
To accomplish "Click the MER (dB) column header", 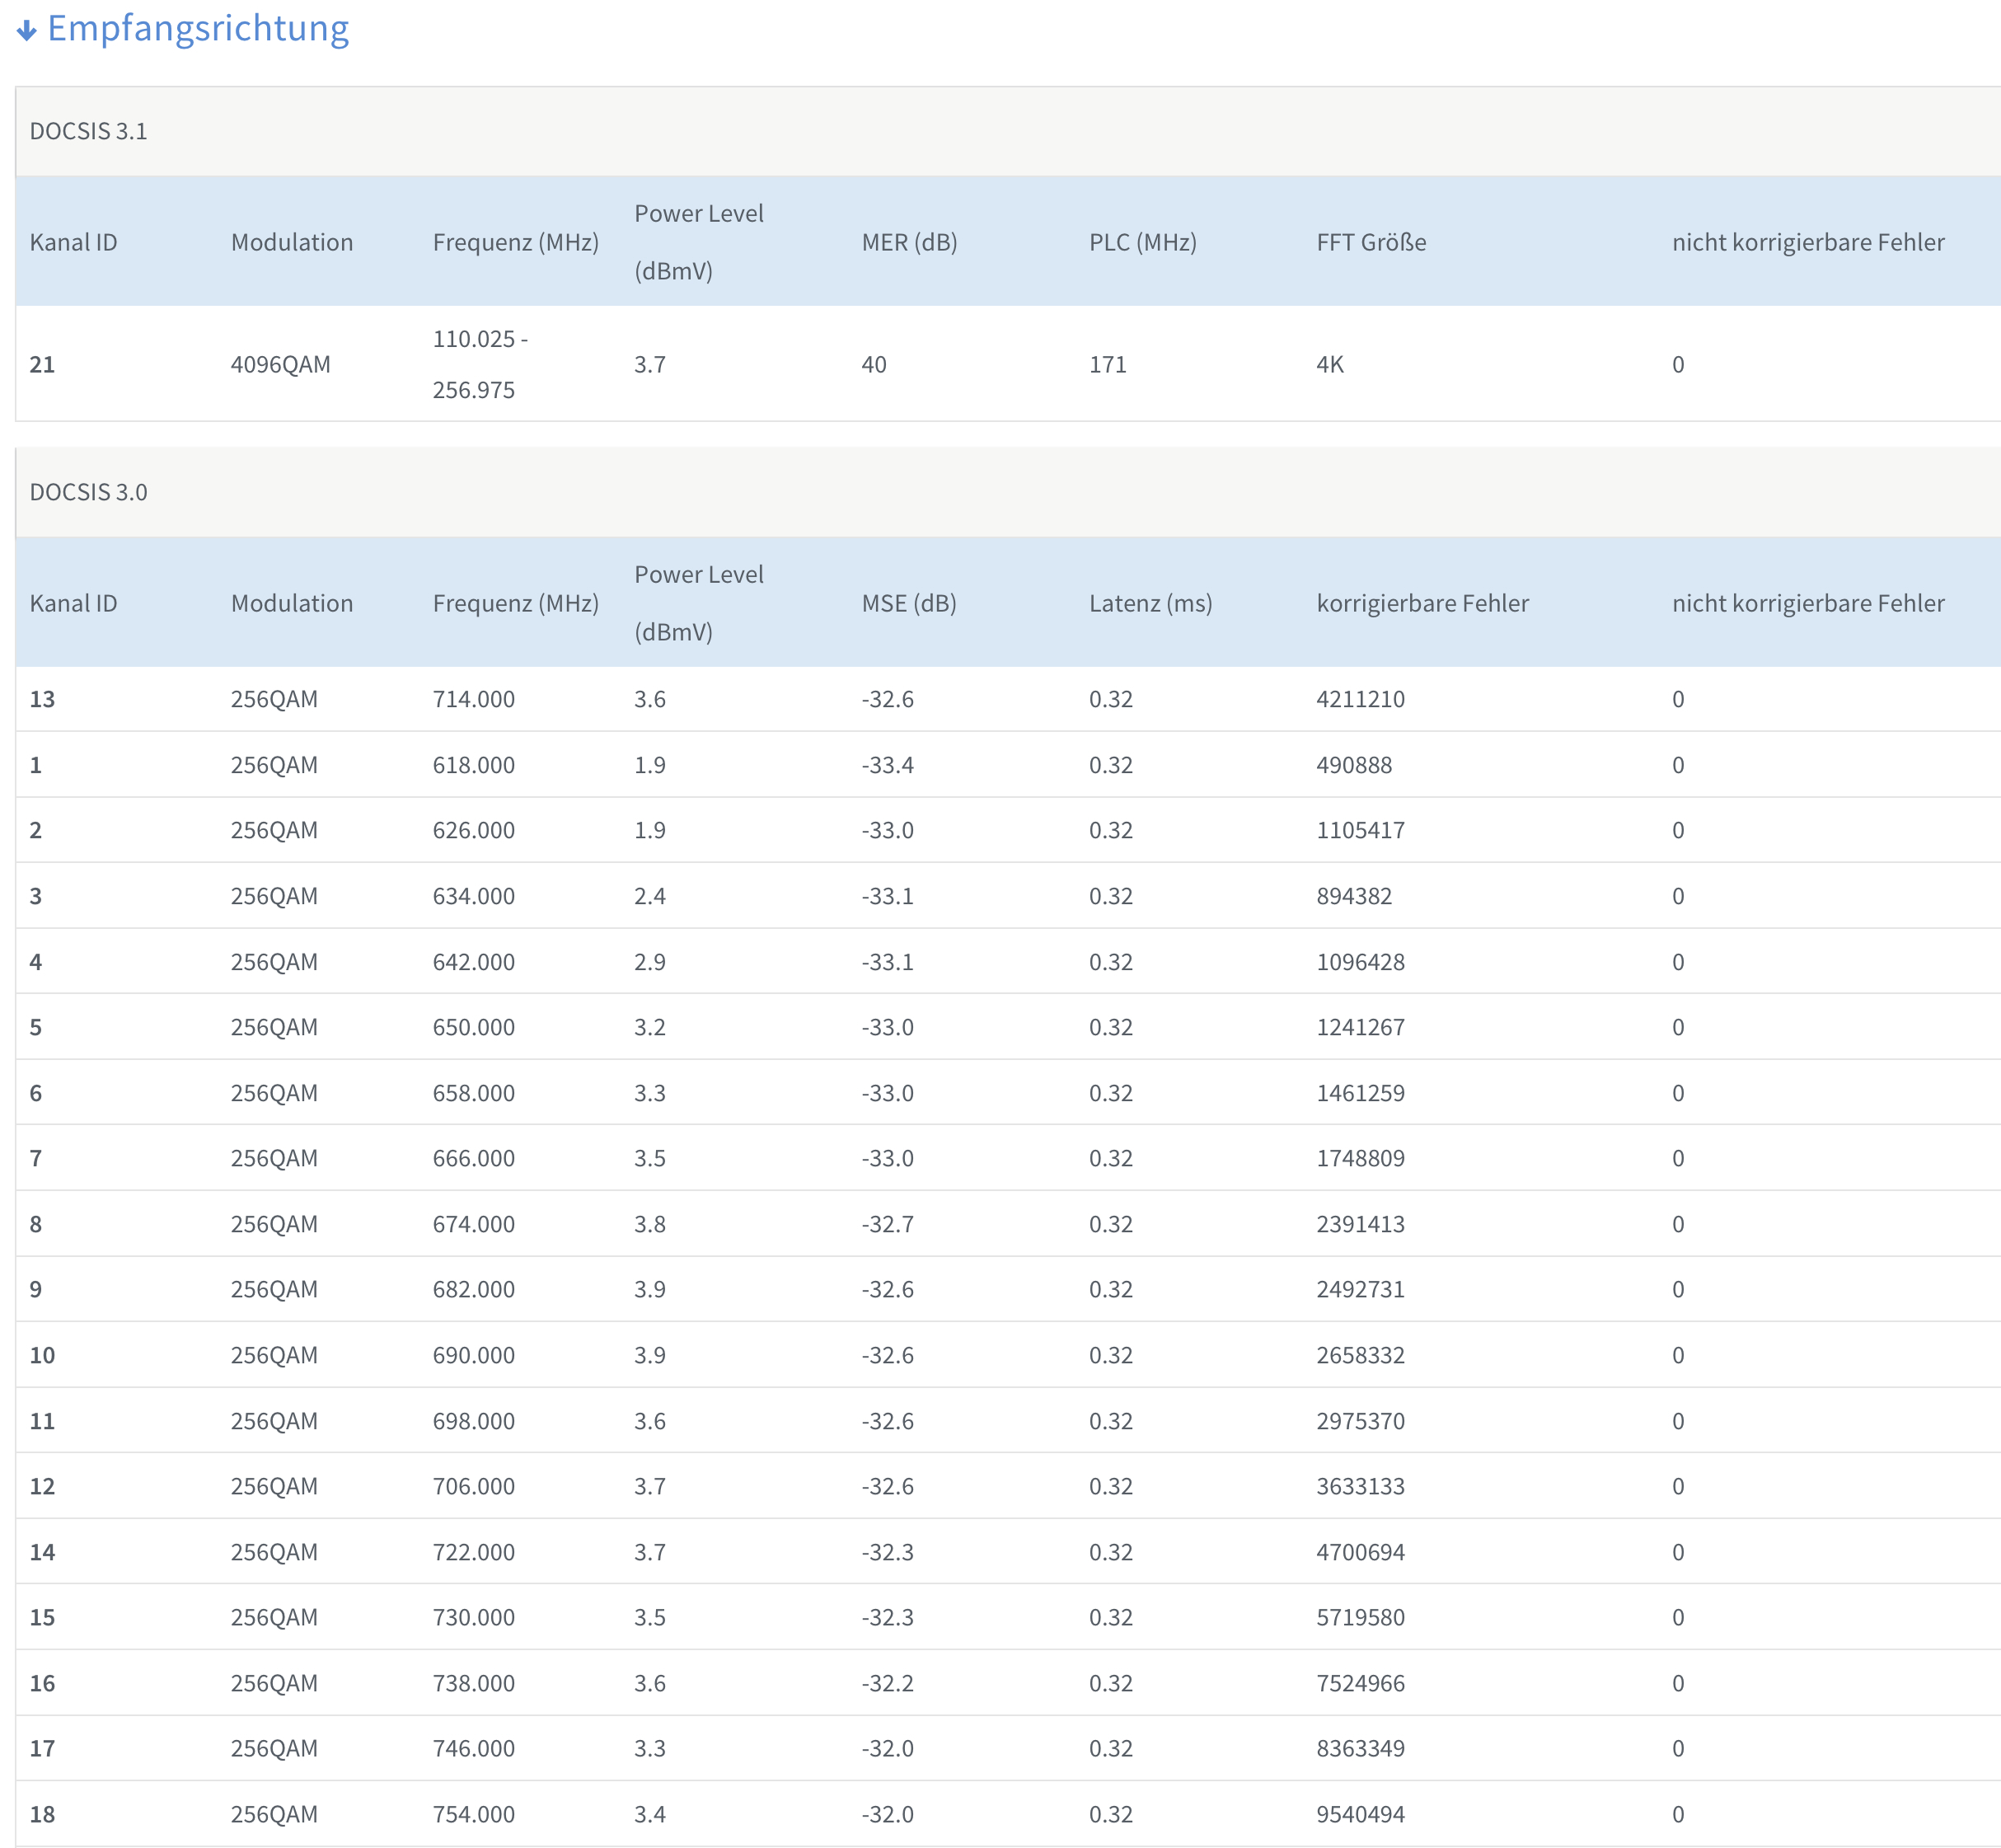I will pyautogui.click(x=909, y=242).
